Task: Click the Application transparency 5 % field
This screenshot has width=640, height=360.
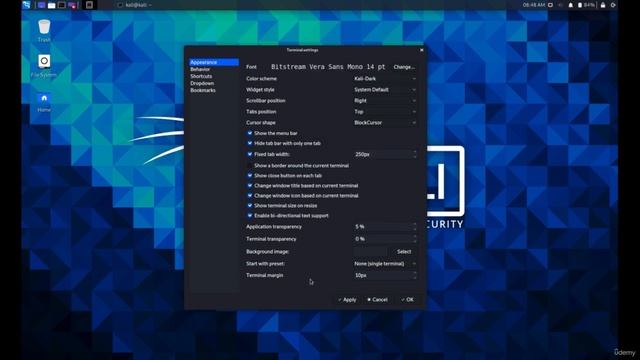Action: click(385, 227)
